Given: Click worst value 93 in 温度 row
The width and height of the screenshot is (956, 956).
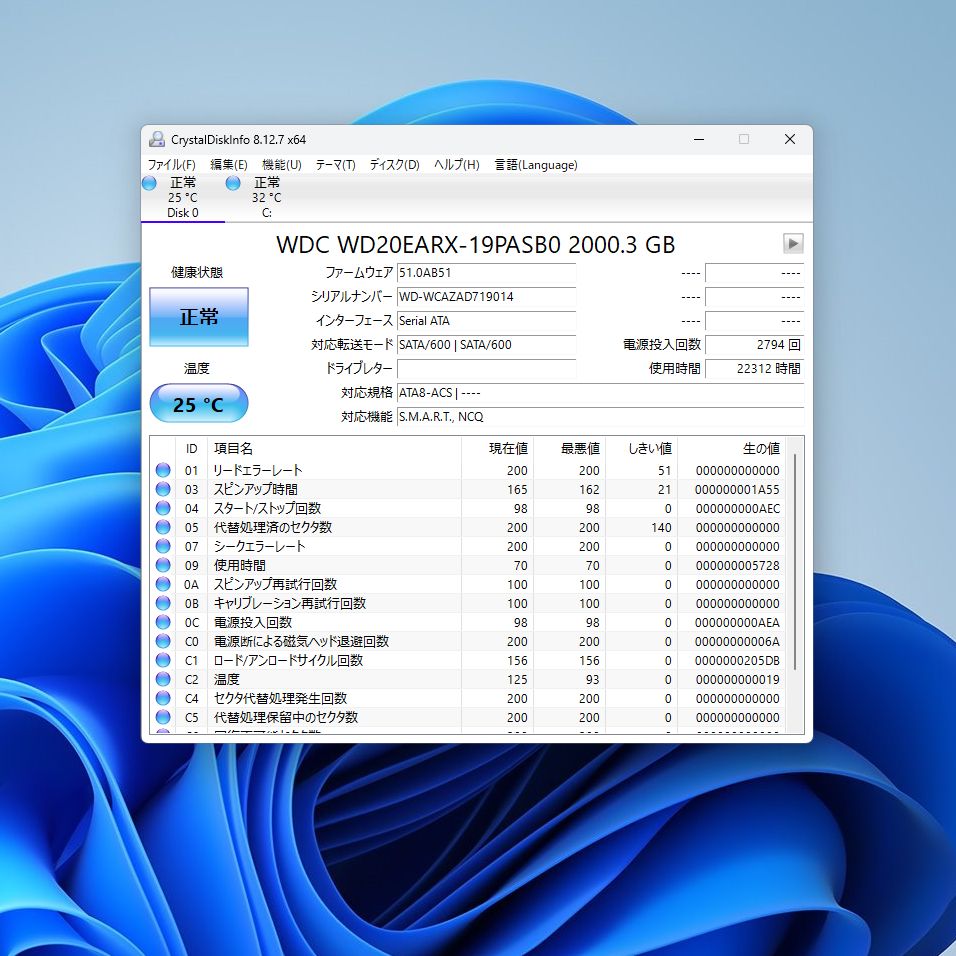Looking at the screenshot, I should 593,679.
